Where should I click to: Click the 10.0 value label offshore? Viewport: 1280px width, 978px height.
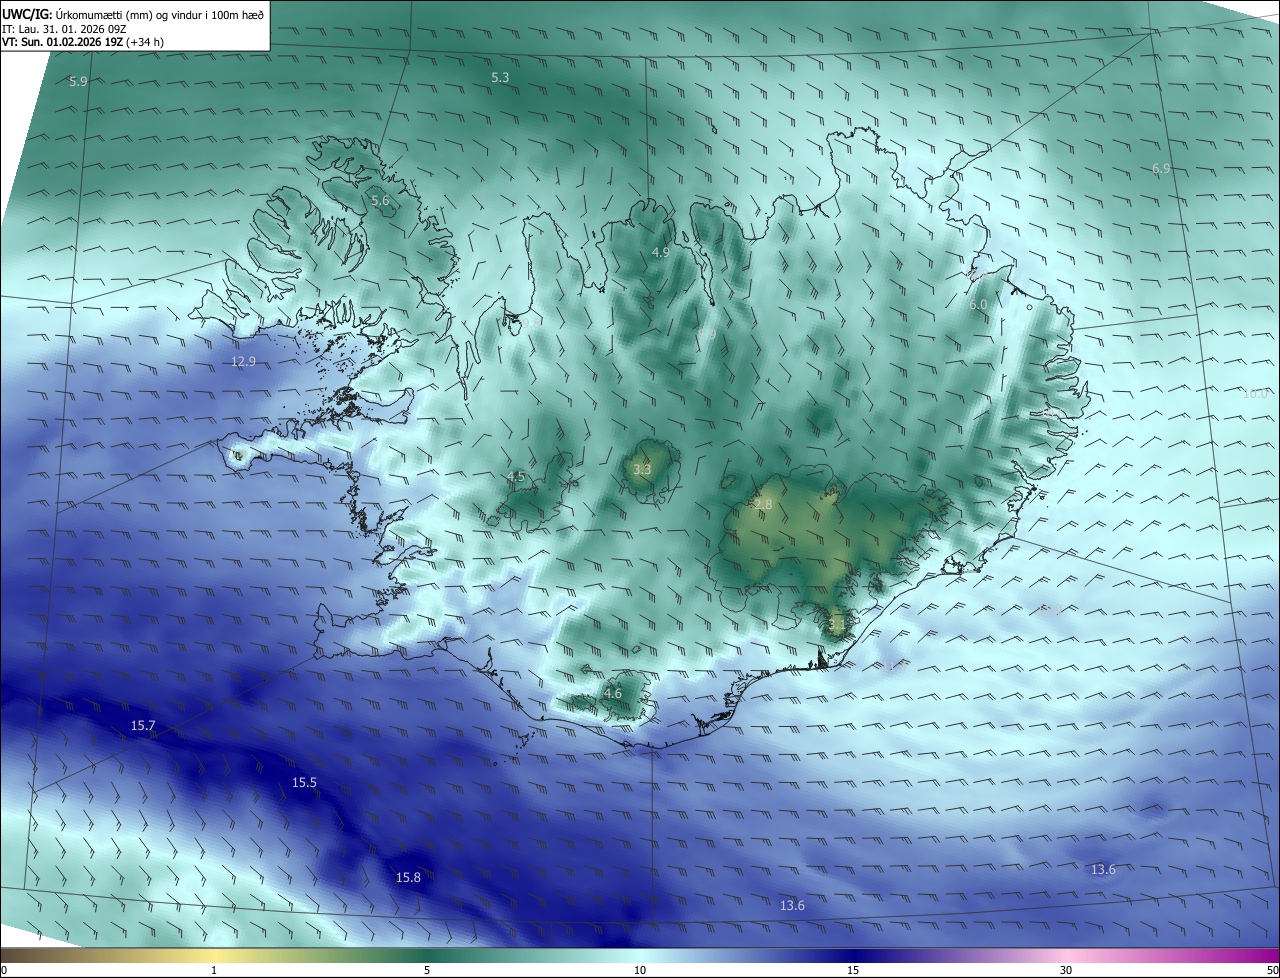pyautogui.click(x=1255, y=393)
